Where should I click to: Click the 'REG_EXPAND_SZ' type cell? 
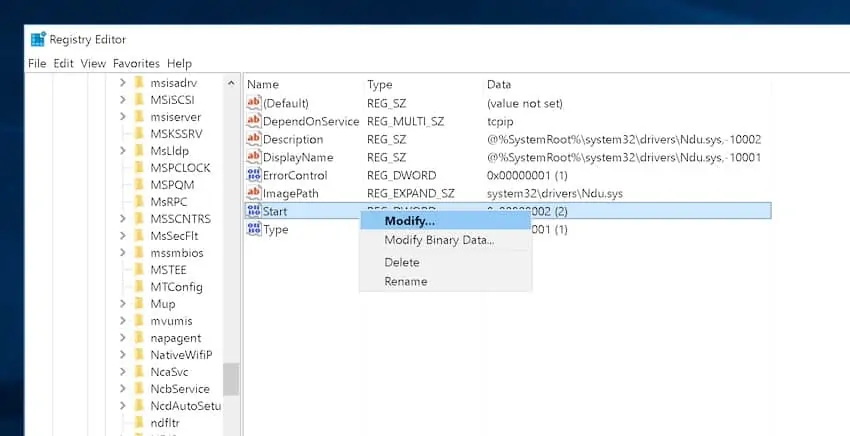(410, 193)
